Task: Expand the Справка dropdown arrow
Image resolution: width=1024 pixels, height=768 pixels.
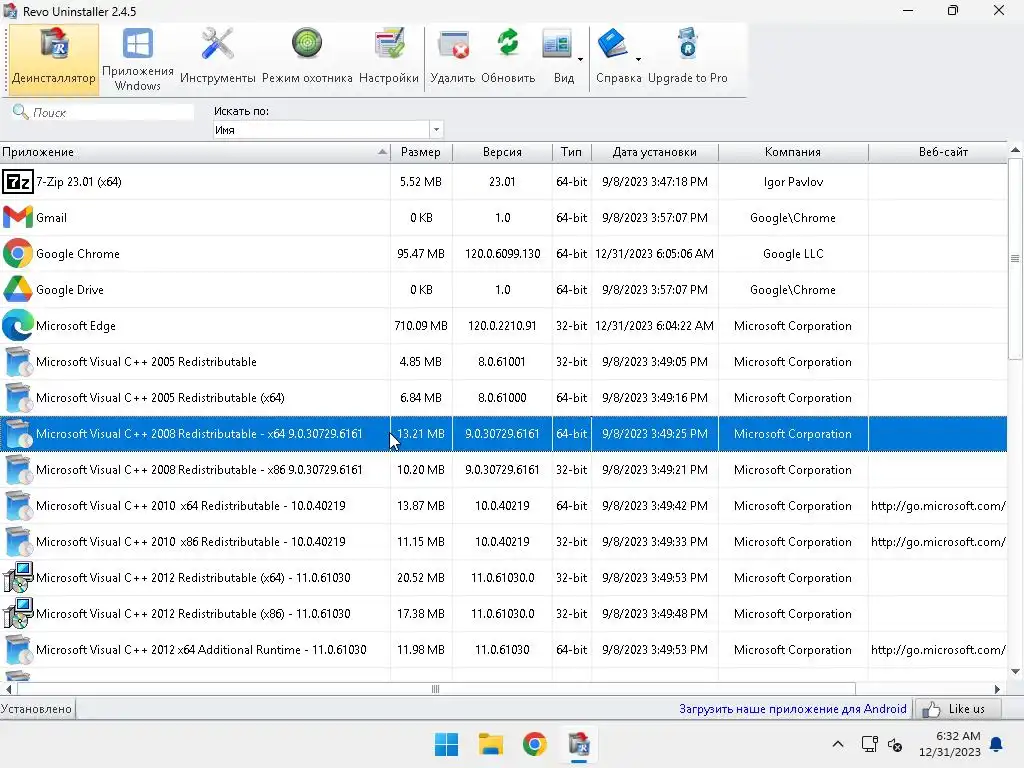Action: click(638, 59)
